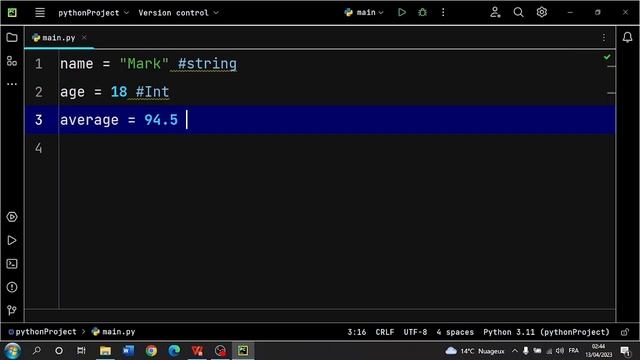
Task: Switch the FRA input language
Action: tap(573, 351)
